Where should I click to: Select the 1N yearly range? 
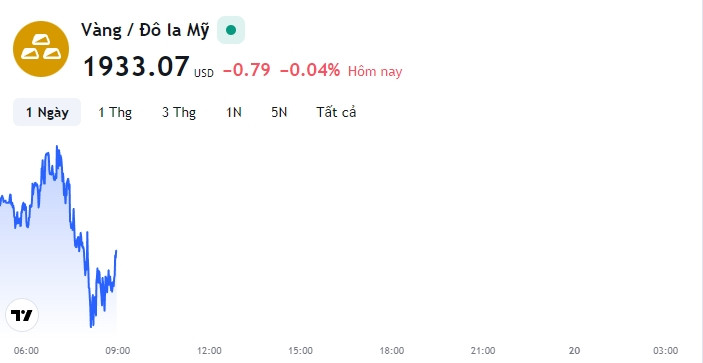tap(234, 112)
